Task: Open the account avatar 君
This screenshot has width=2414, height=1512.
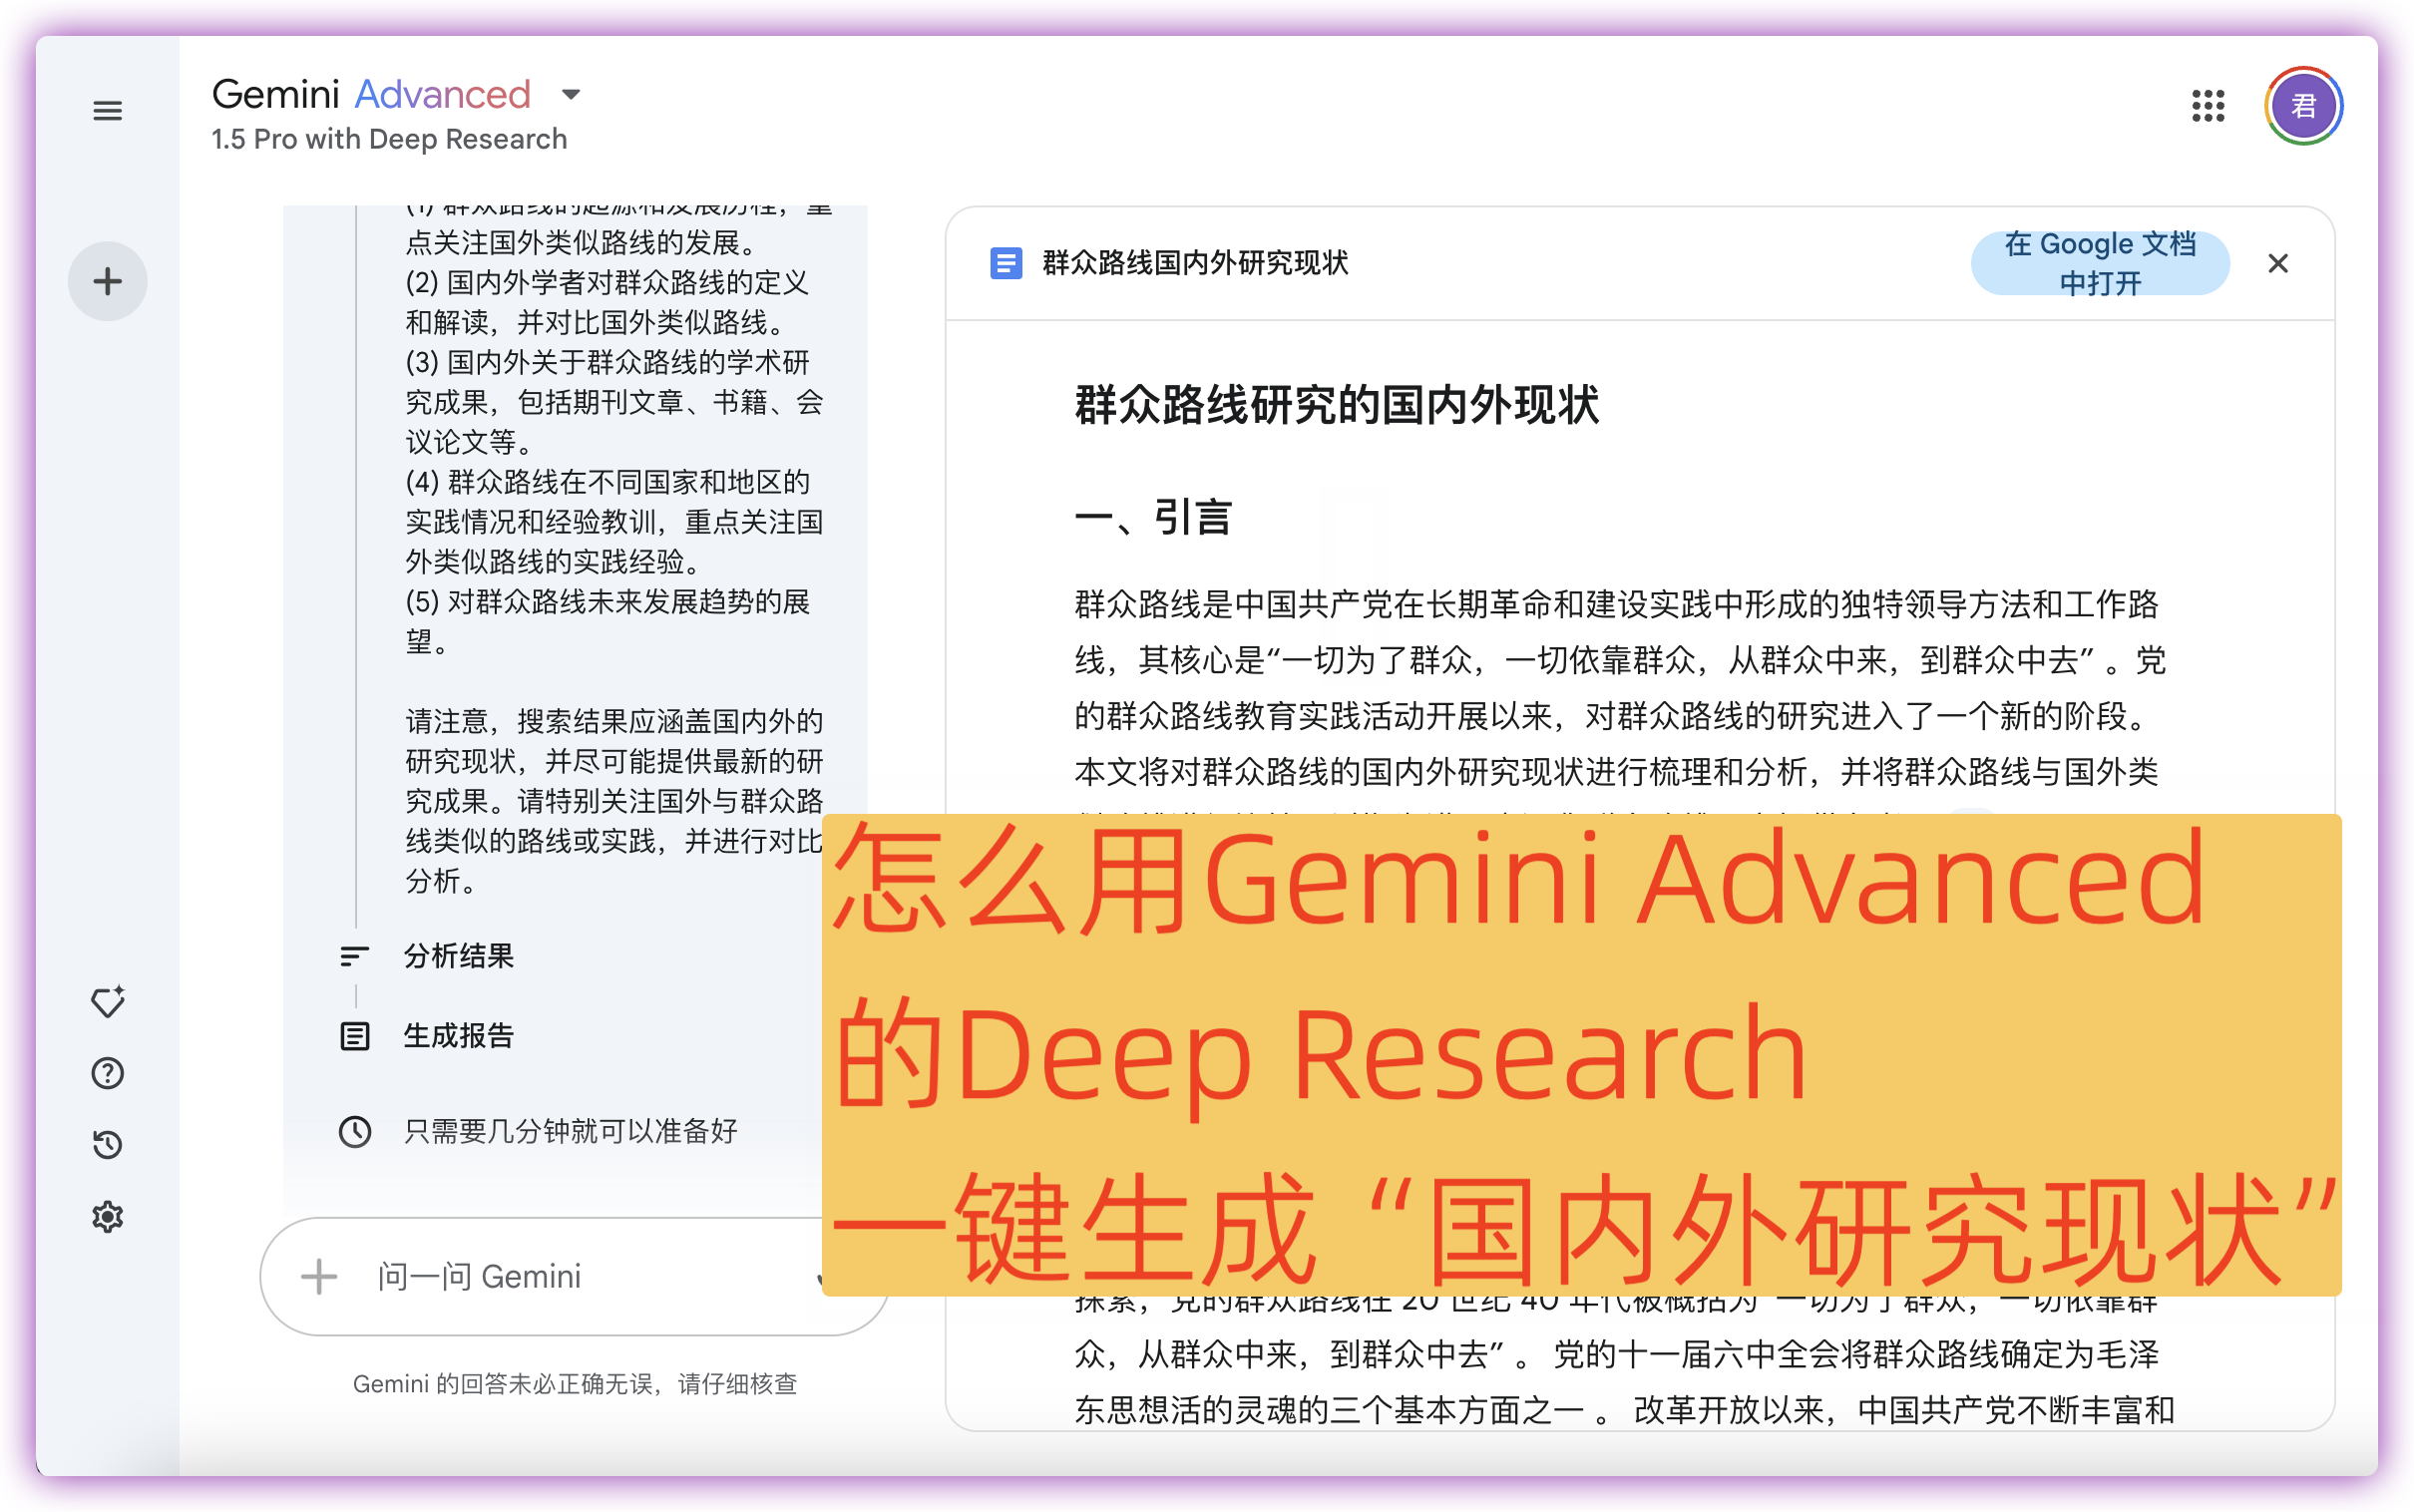Action: point(2303,105)
